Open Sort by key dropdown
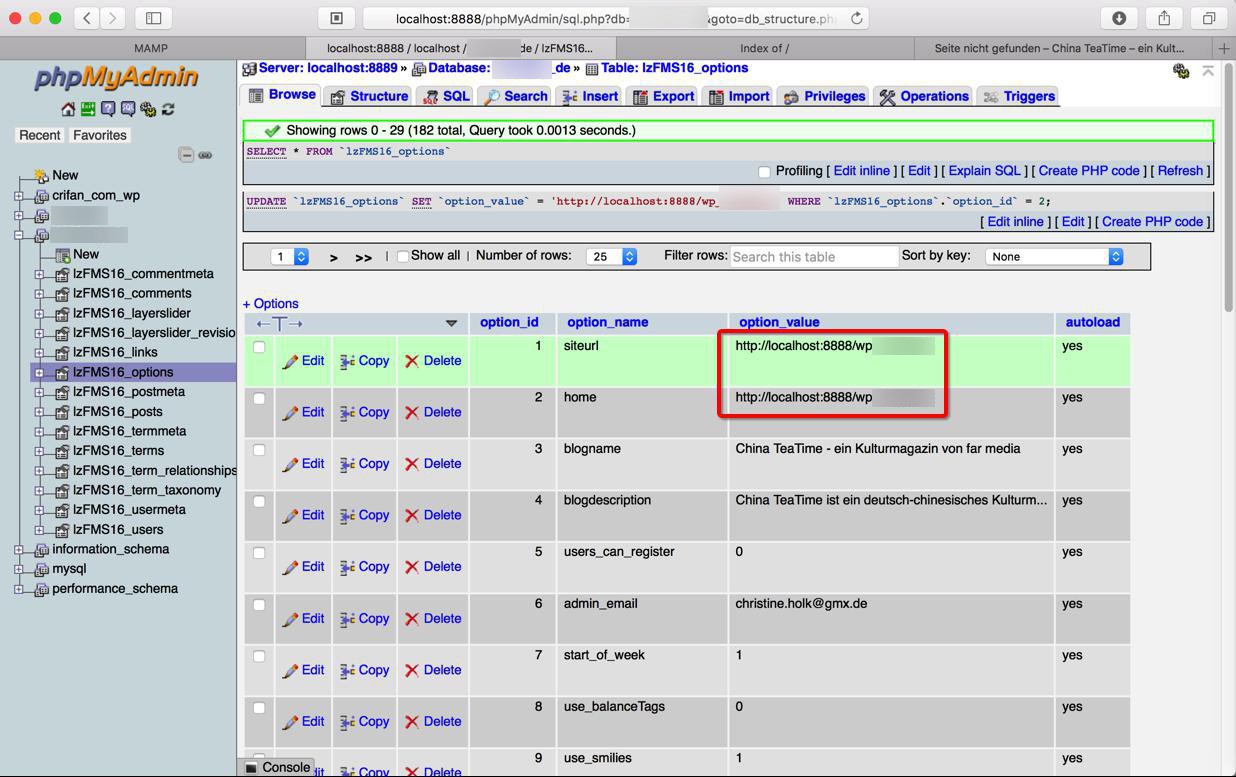 pos(1054,257)
